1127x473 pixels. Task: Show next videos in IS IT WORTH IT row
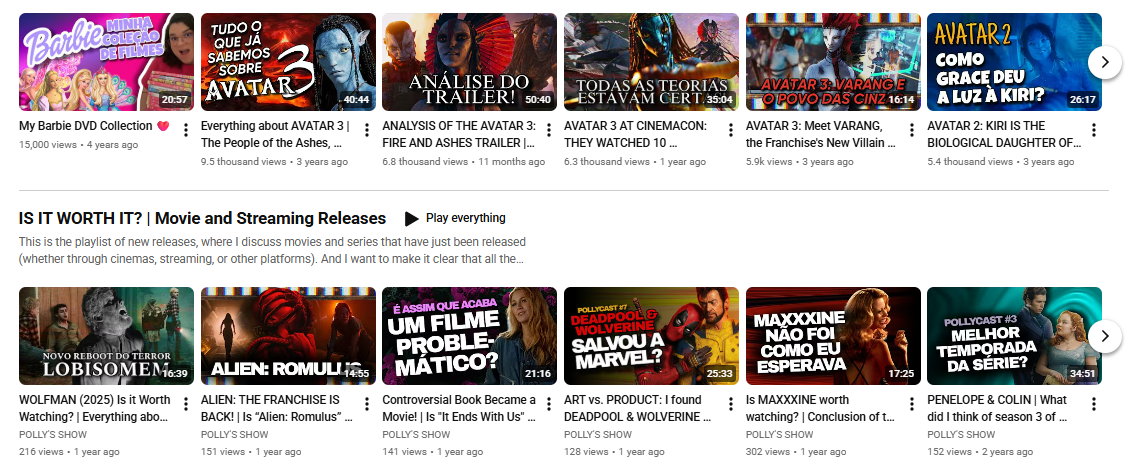1105,336
